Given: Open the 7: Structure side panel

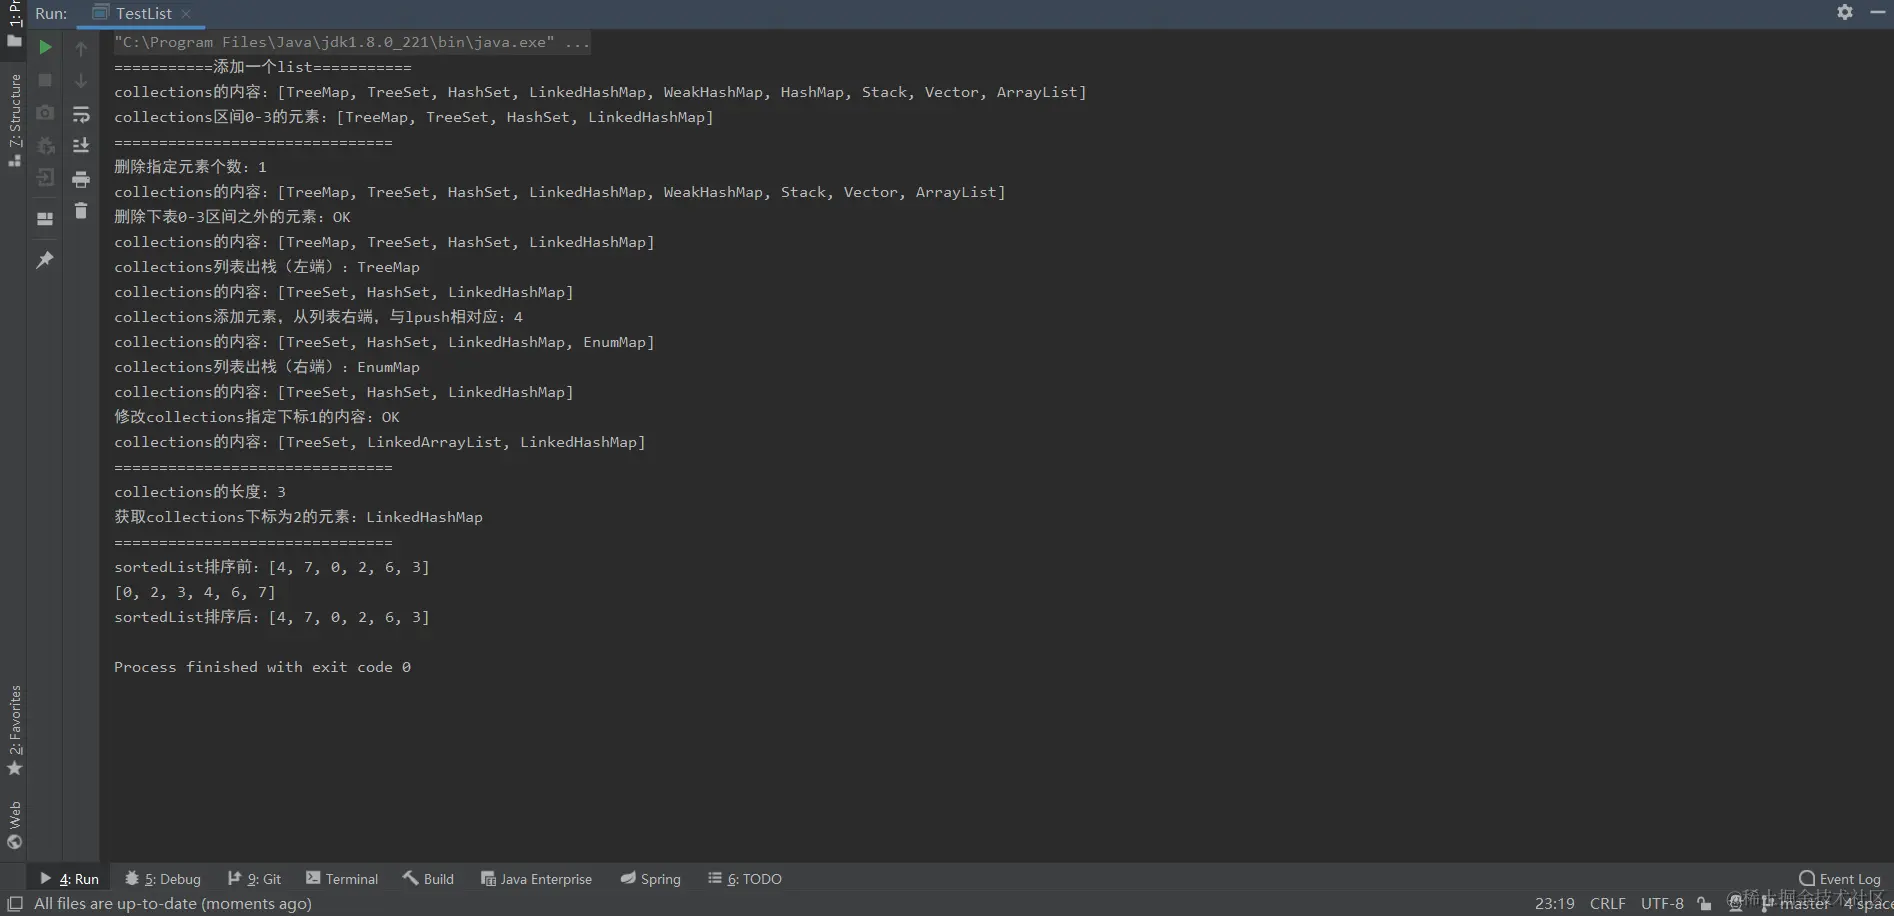Looking at the screenshot, I should pos(14,120).
